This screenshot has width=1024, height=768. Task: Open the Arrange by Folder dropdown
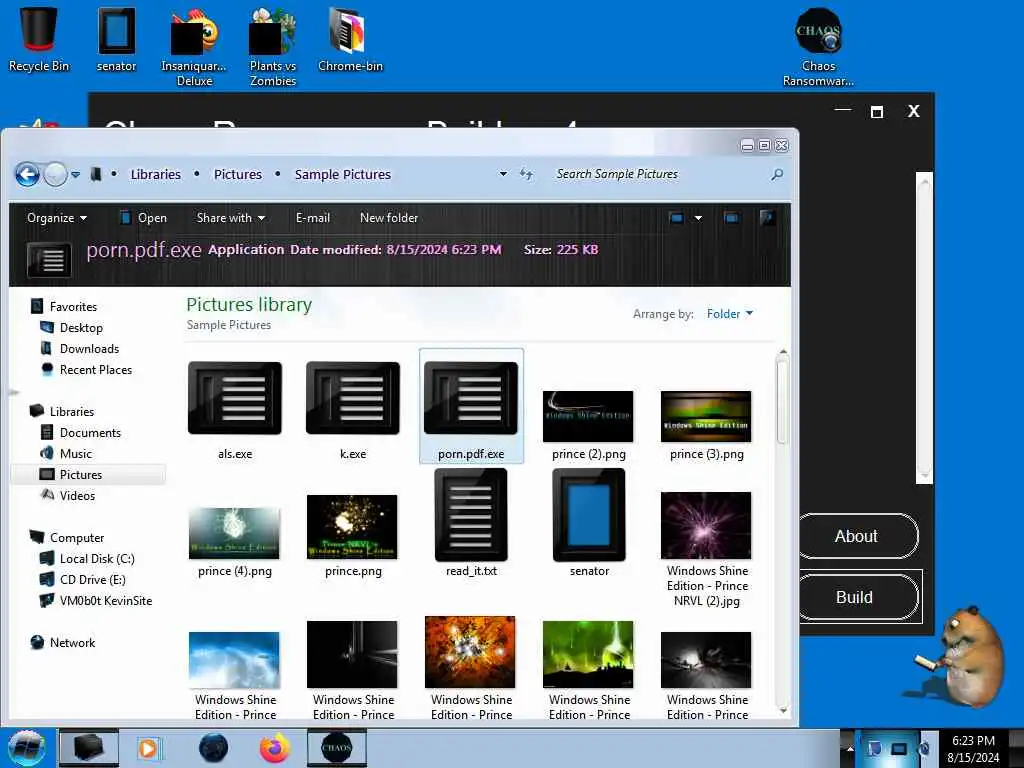729,314
